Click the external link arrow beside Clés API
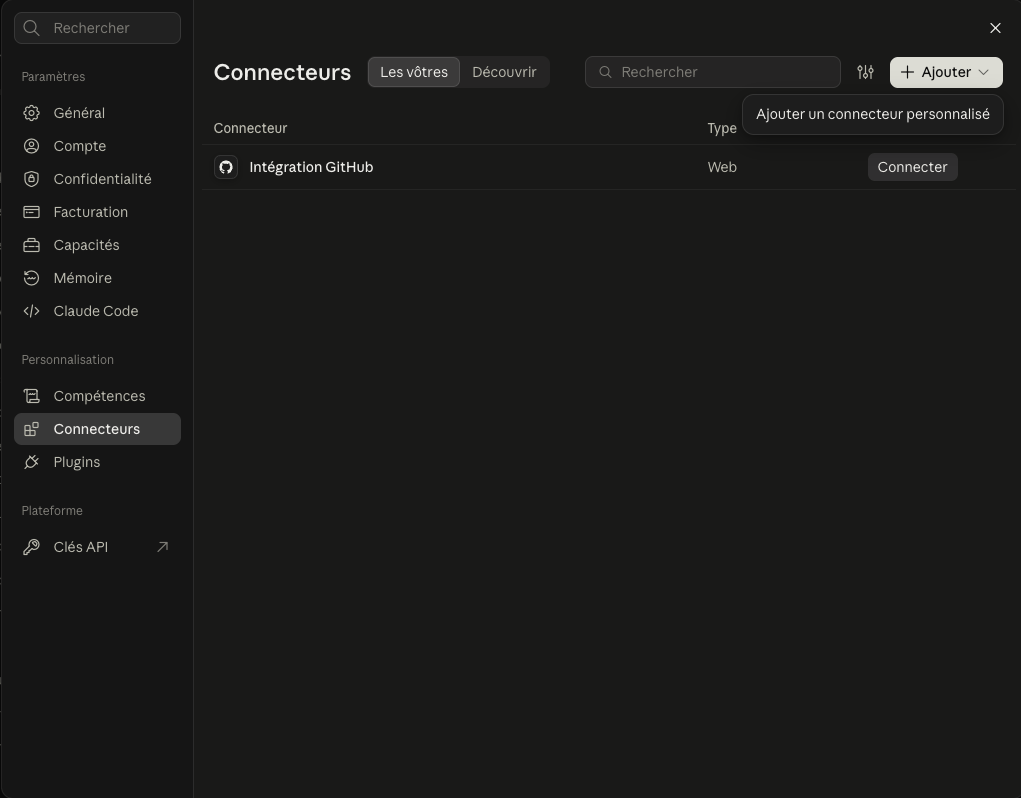The width and height of the screenshot is (1021, 798). (163, 547)
